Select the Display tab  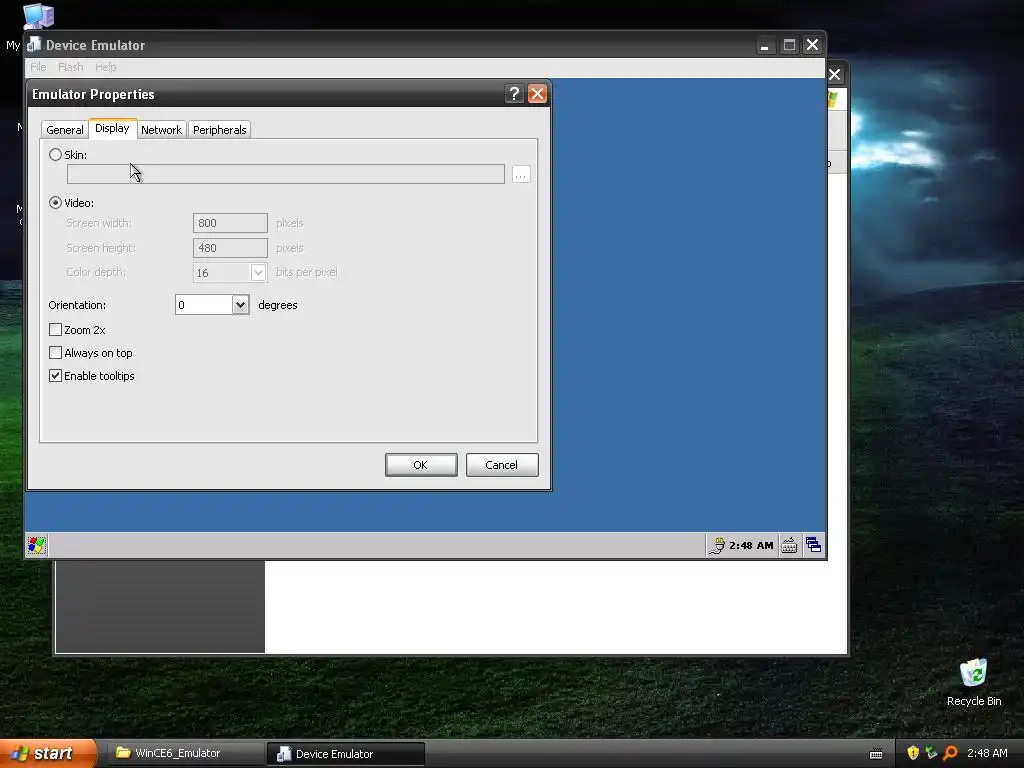point(112,129)
